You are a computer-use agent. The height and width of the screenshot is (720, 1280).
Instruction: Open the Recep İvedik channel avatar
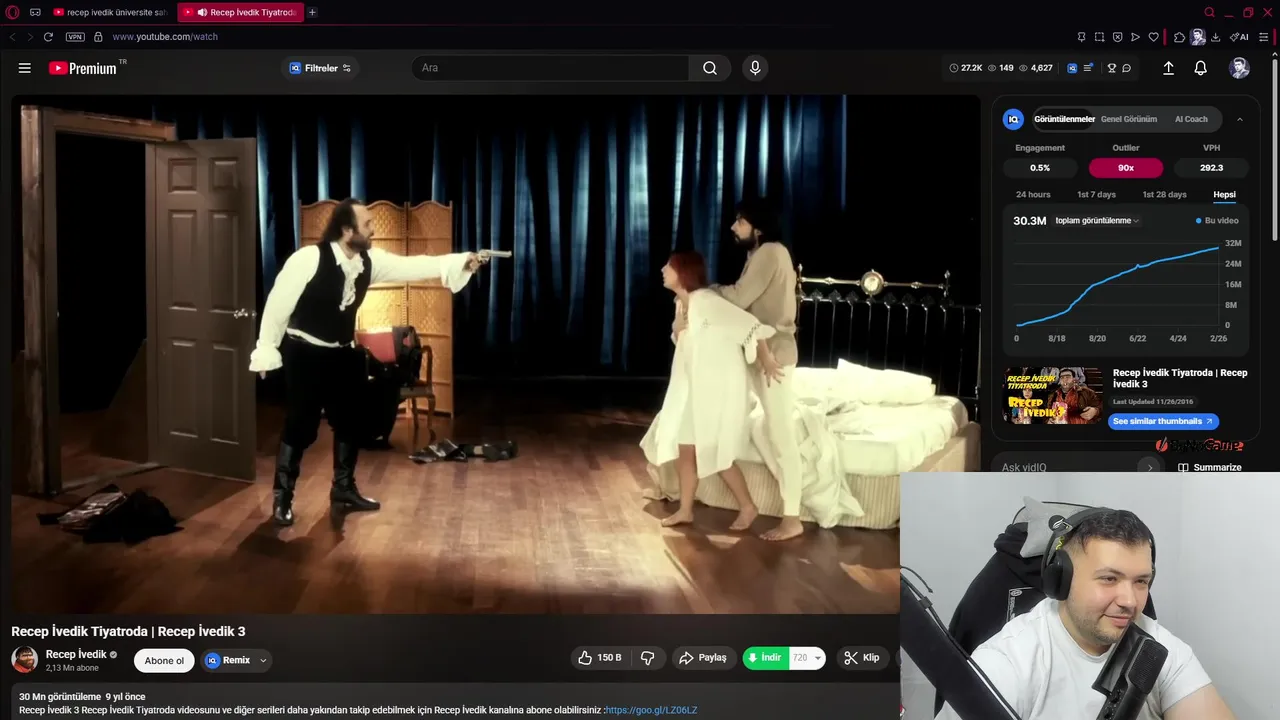pyautogui.click(x=24, y=660)
